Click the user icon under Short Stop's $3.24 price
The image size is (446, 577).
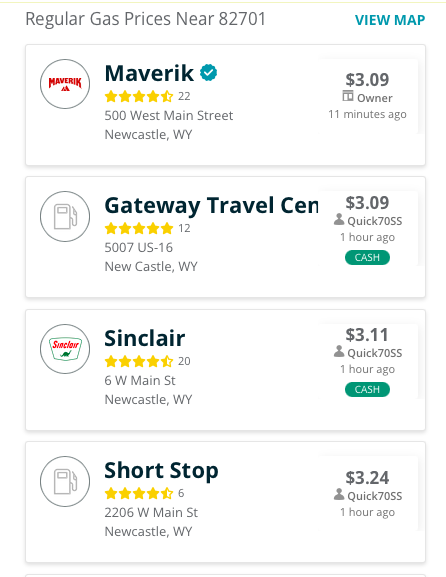click(339, 494)
